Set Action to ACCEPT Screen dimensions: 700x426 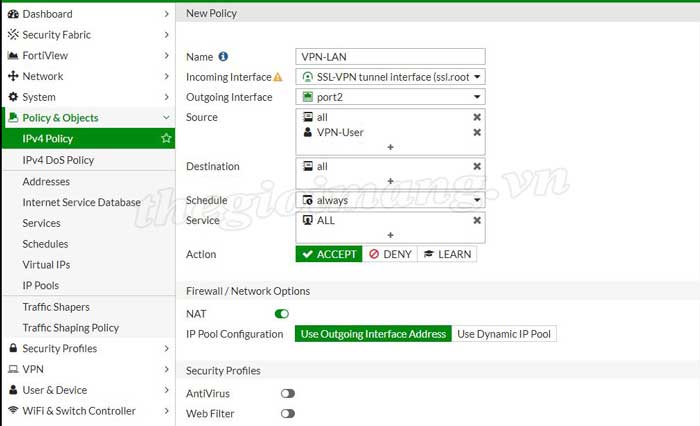click(329, 254)
